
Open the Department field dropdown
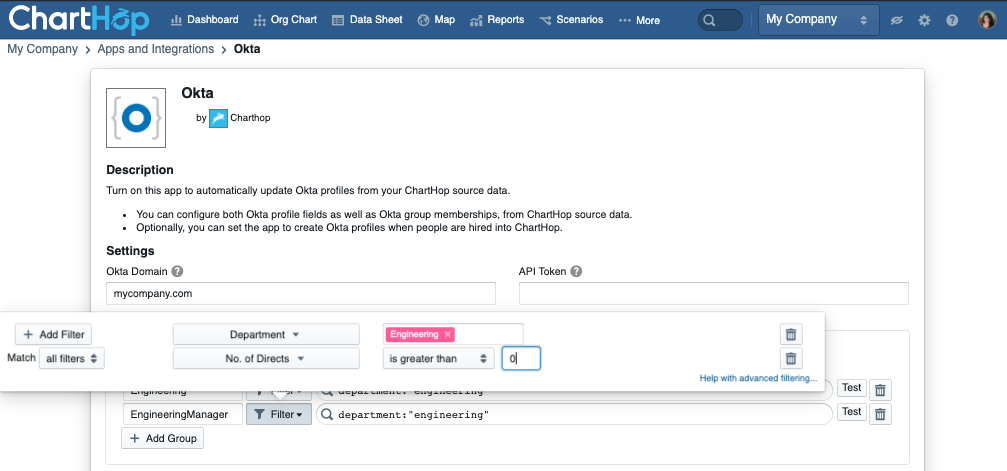266,335
